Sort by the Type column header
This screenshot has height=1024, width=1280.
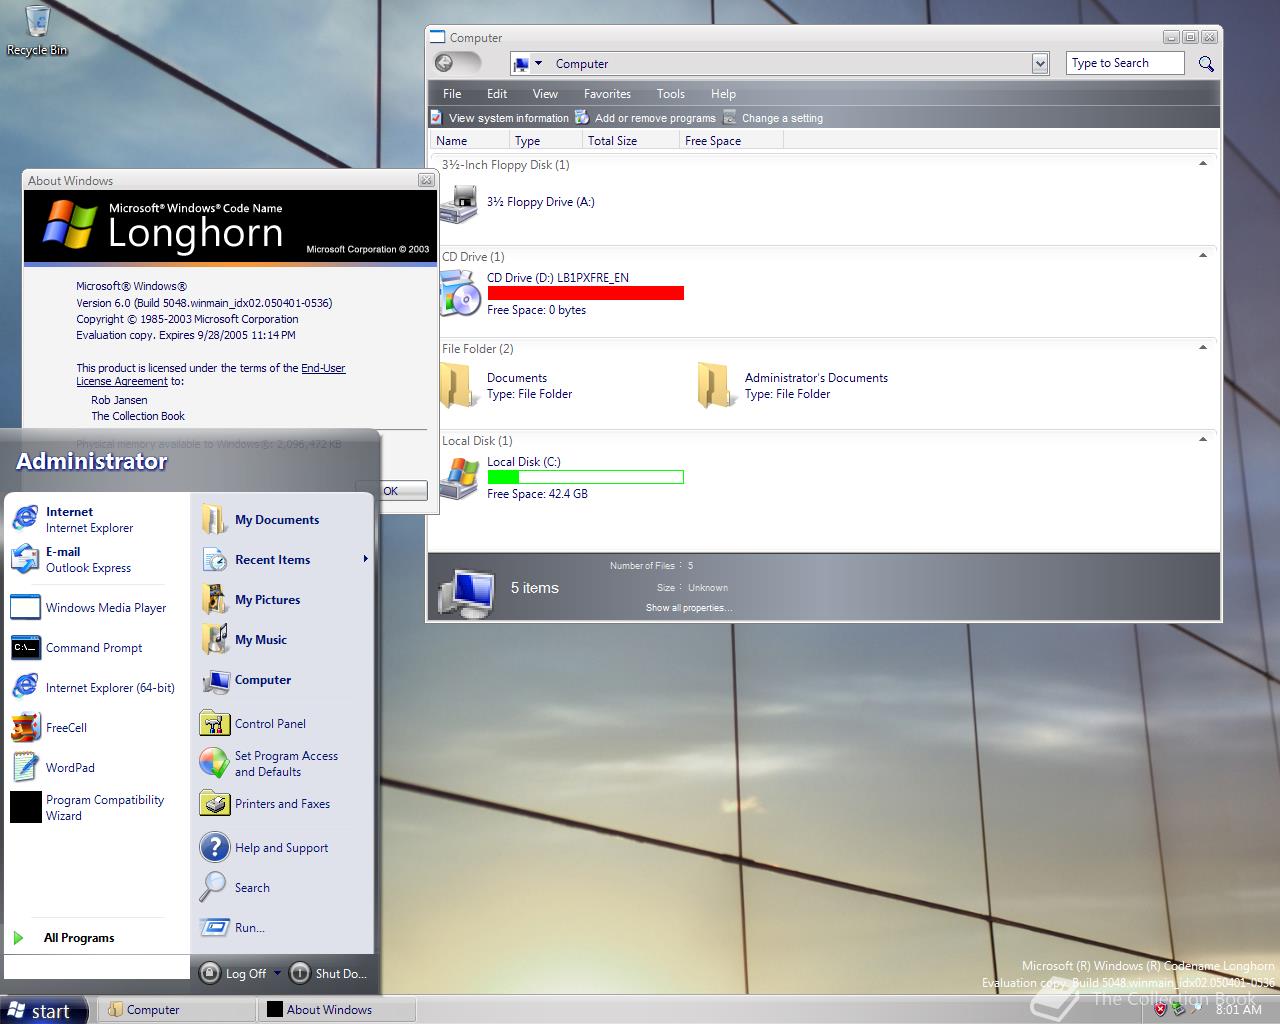click(x=545, y=141)
